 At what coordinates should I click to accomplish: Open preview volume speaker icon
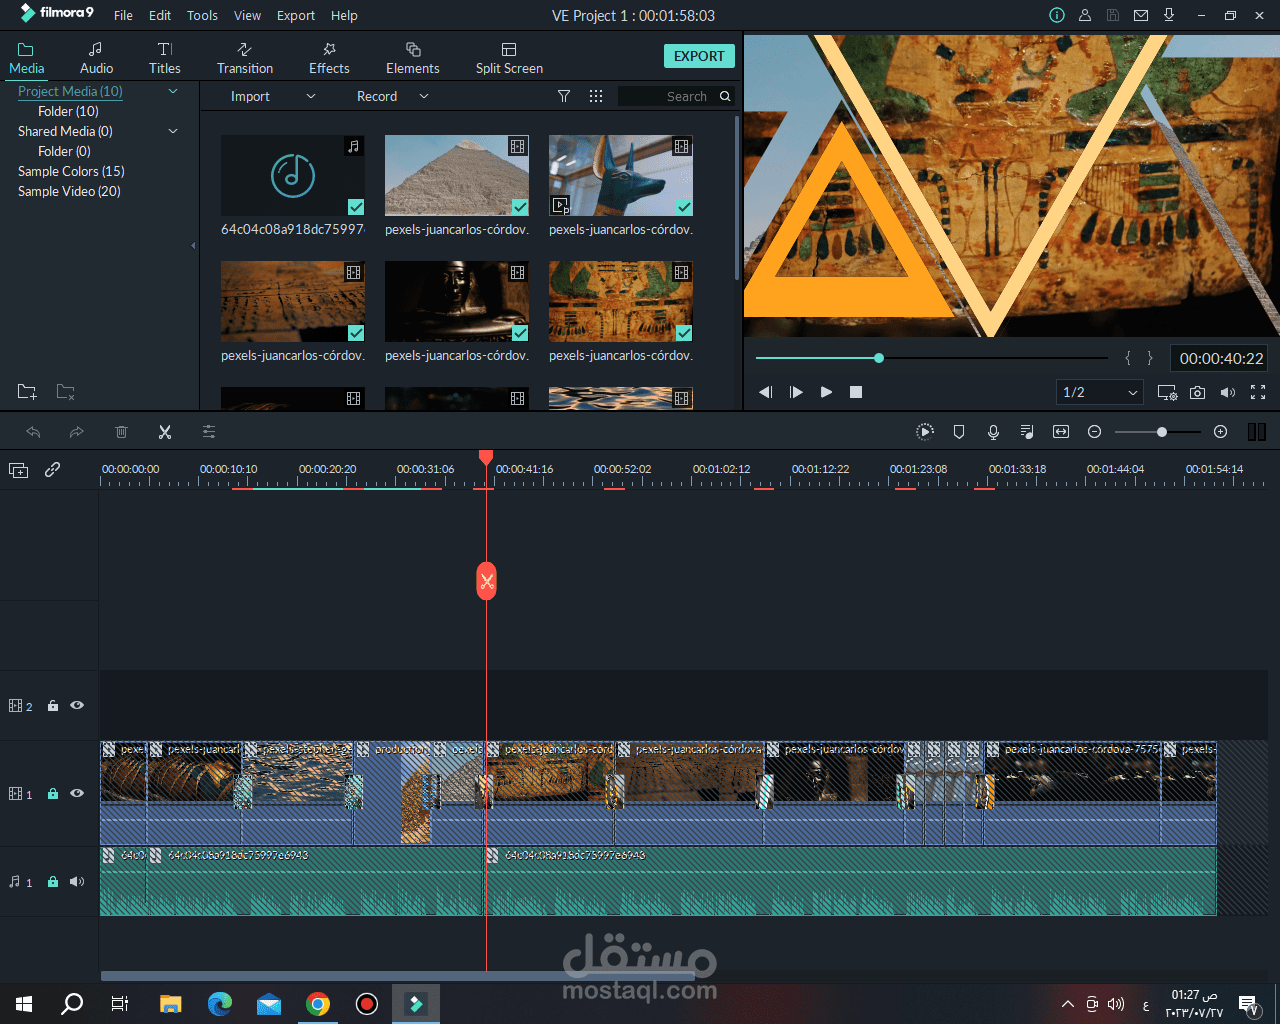(1228, 392)
